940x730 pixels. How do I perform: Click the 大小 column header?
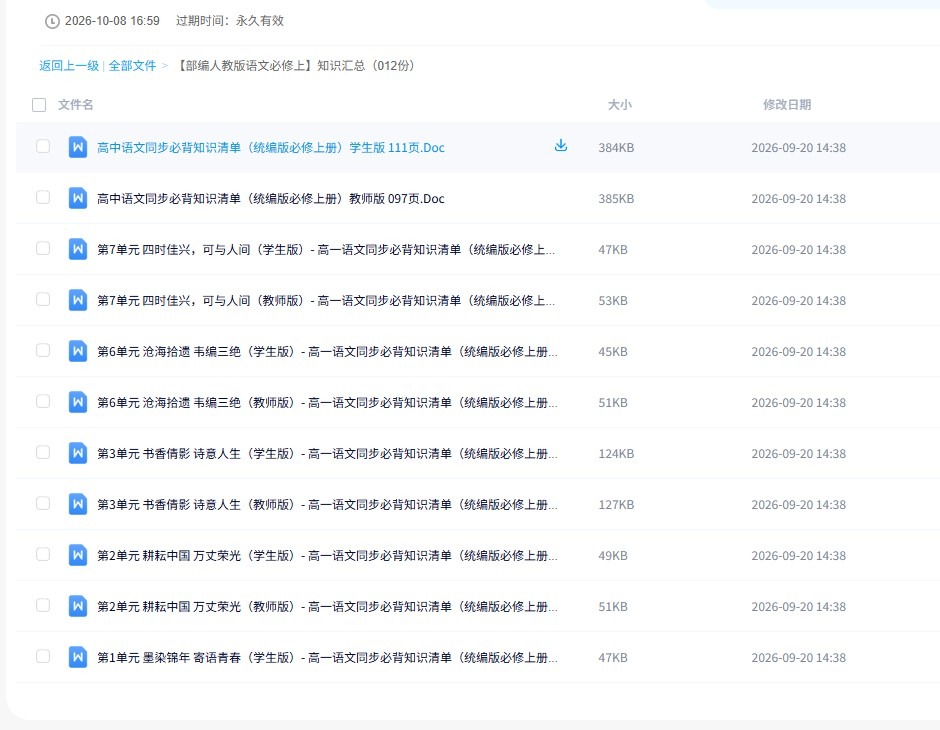coord(620,105)
